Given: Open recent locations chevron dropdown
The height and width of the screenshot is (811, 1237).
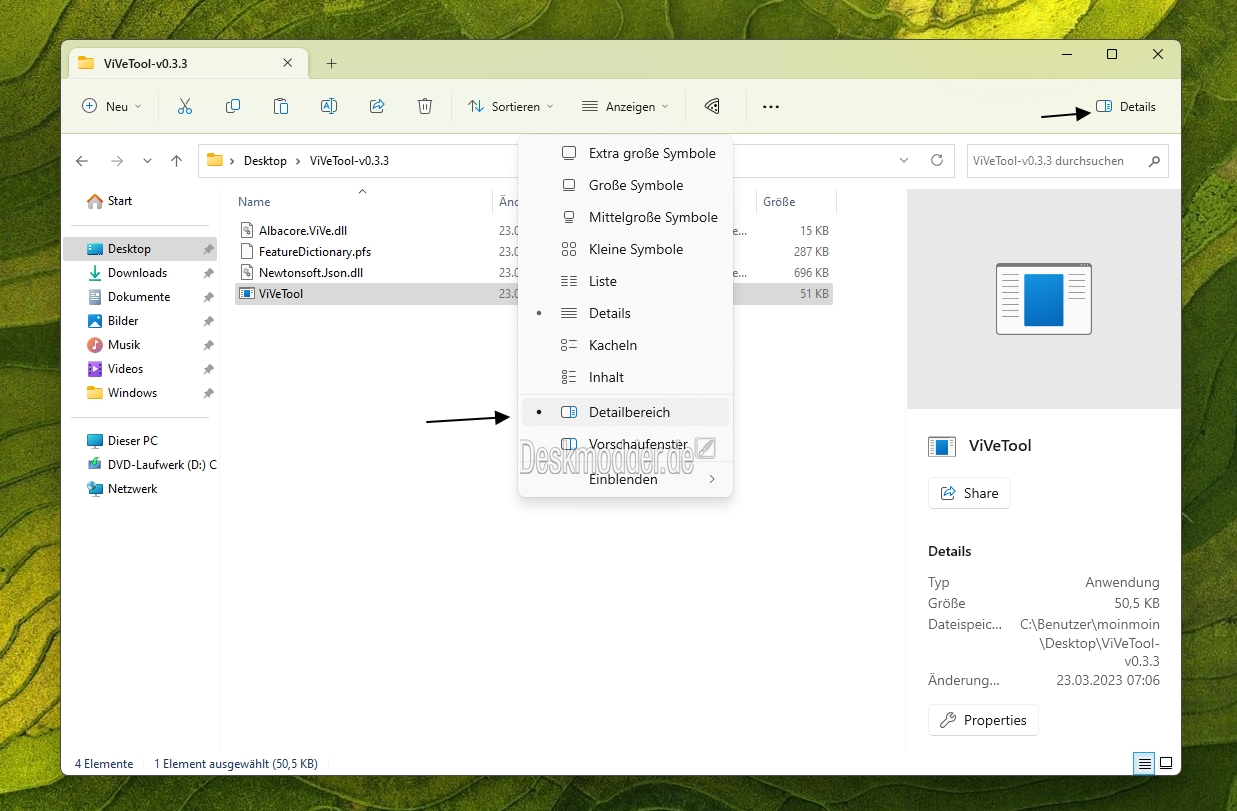Looking at the screenshot, I should tap(148, 161).
